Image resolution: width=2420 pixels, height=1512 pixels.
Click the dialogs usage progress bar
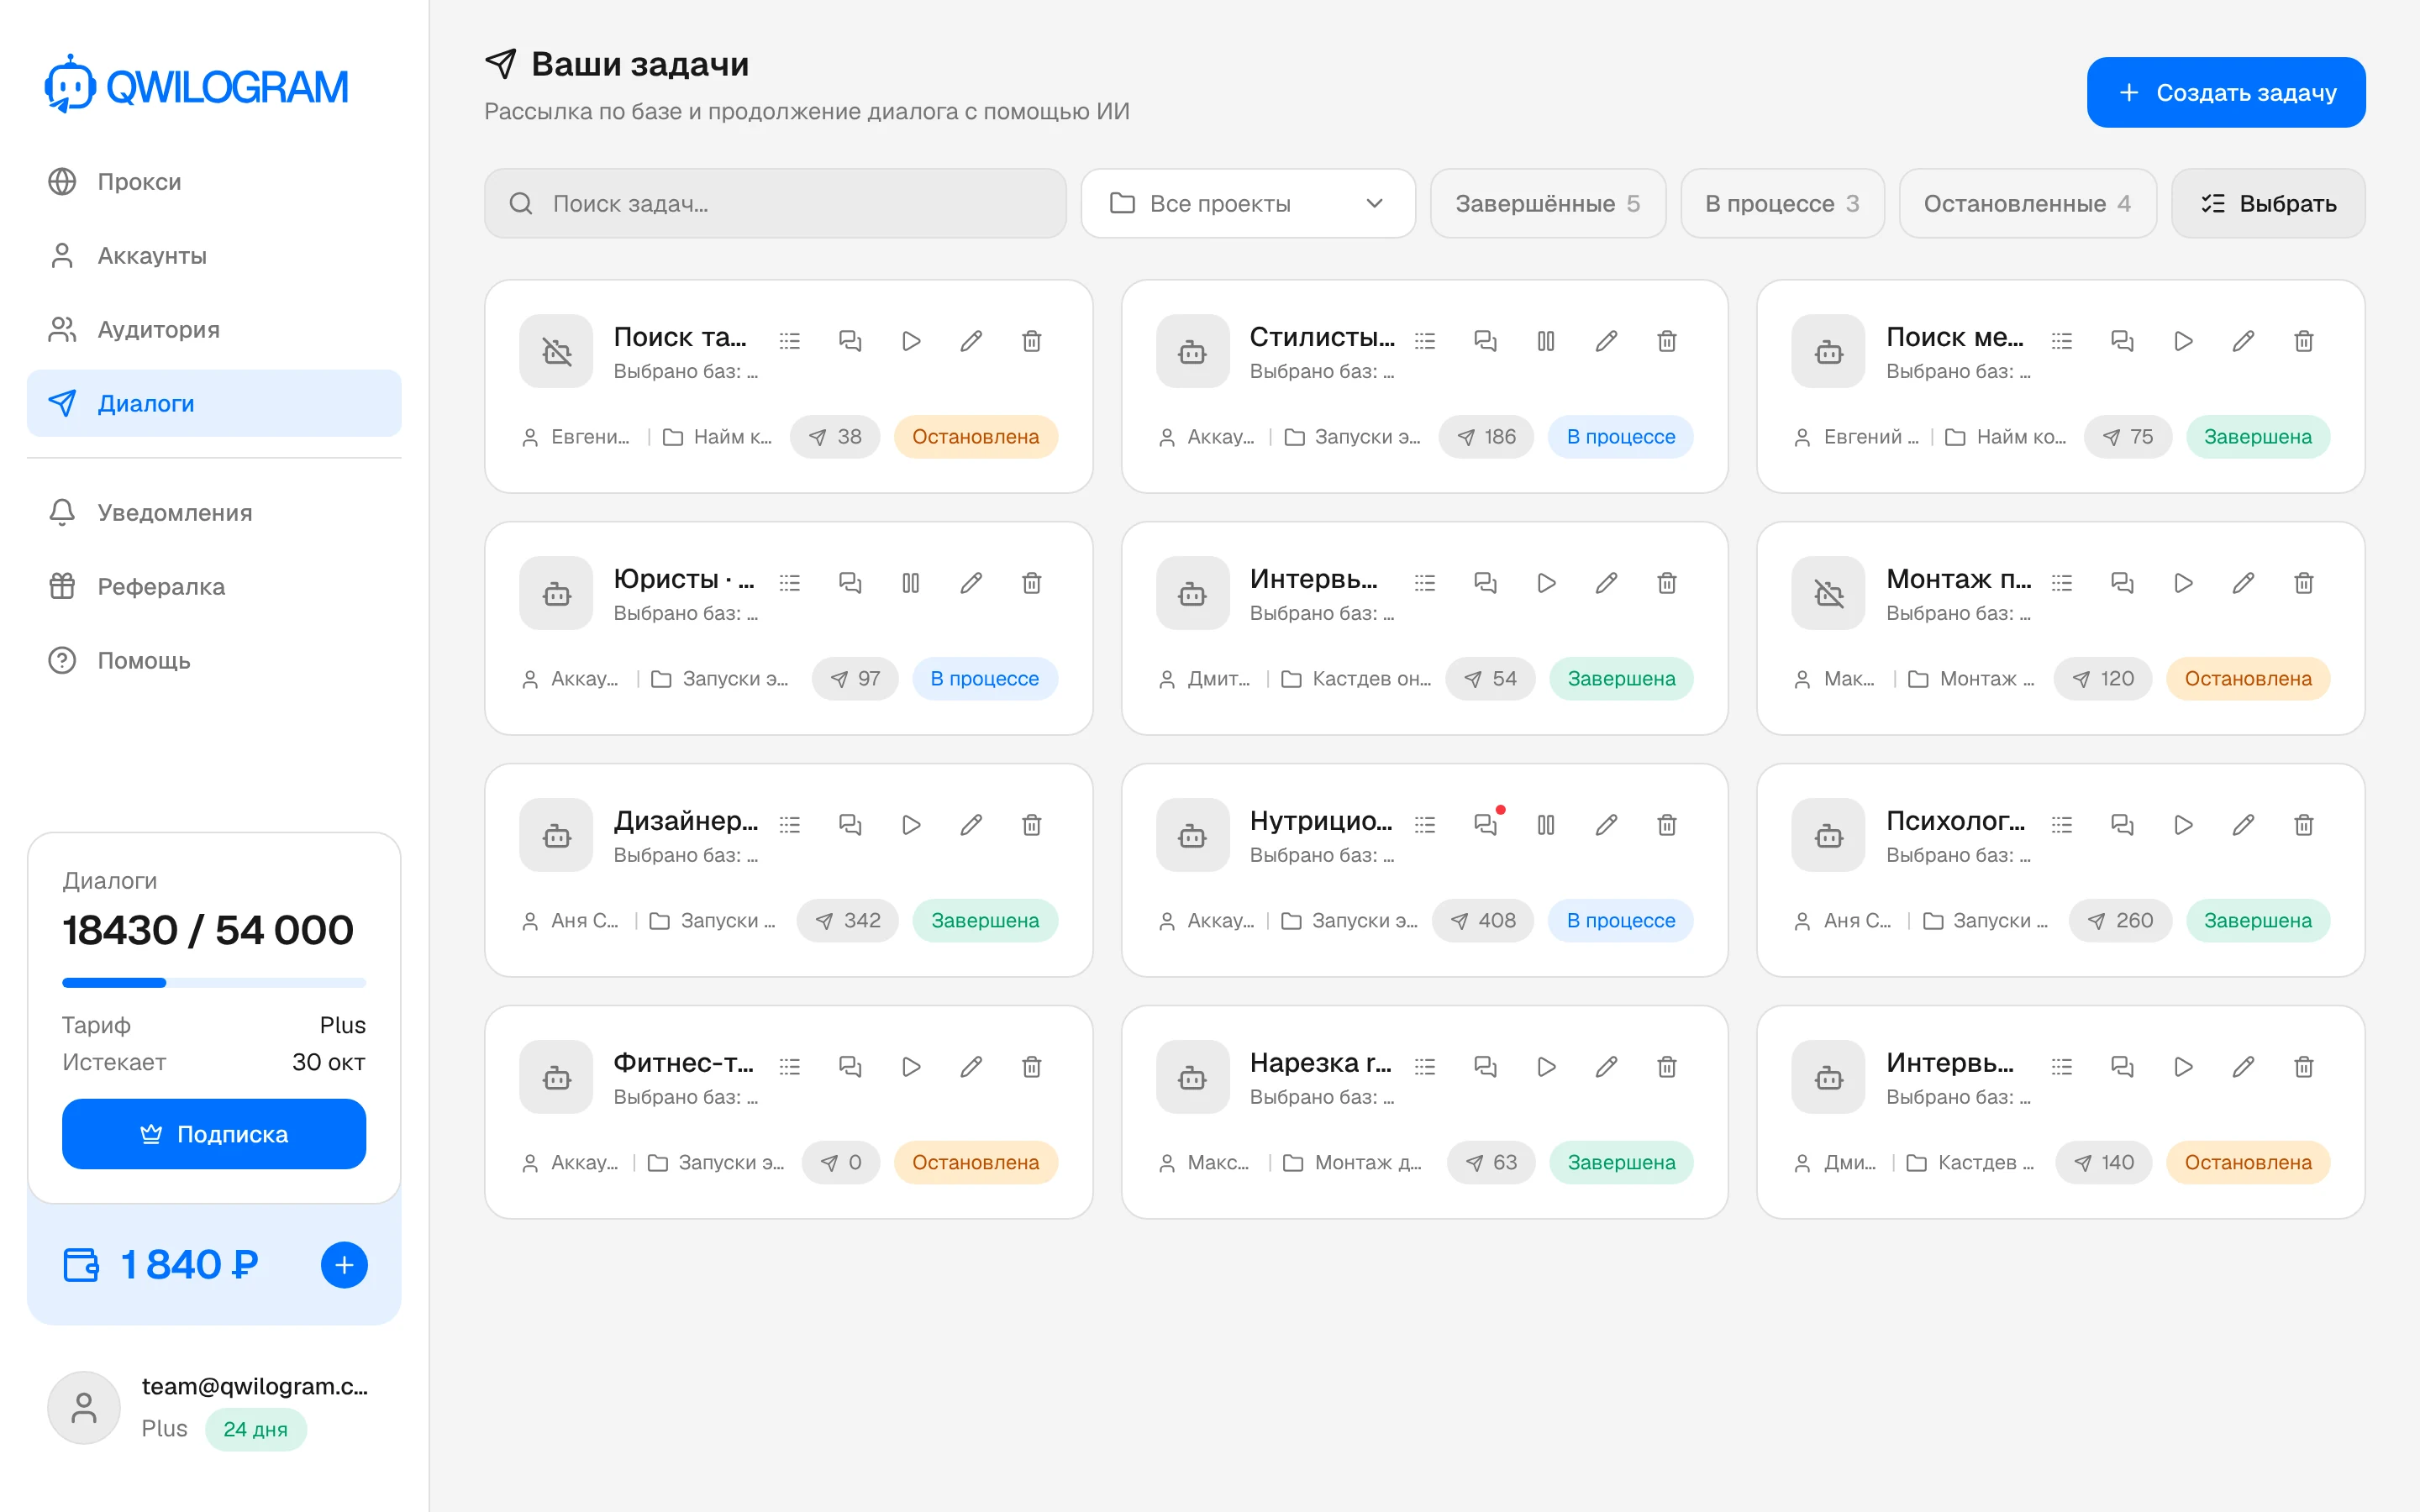coord(214,983)
